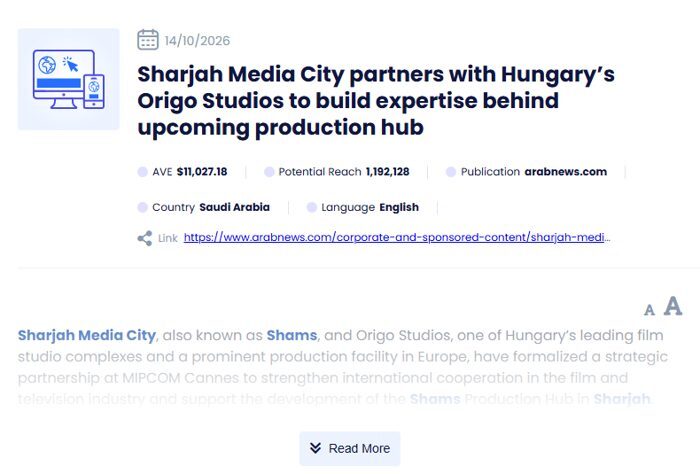Click the Potential Reach value 1,192,128

pos(388,172)
